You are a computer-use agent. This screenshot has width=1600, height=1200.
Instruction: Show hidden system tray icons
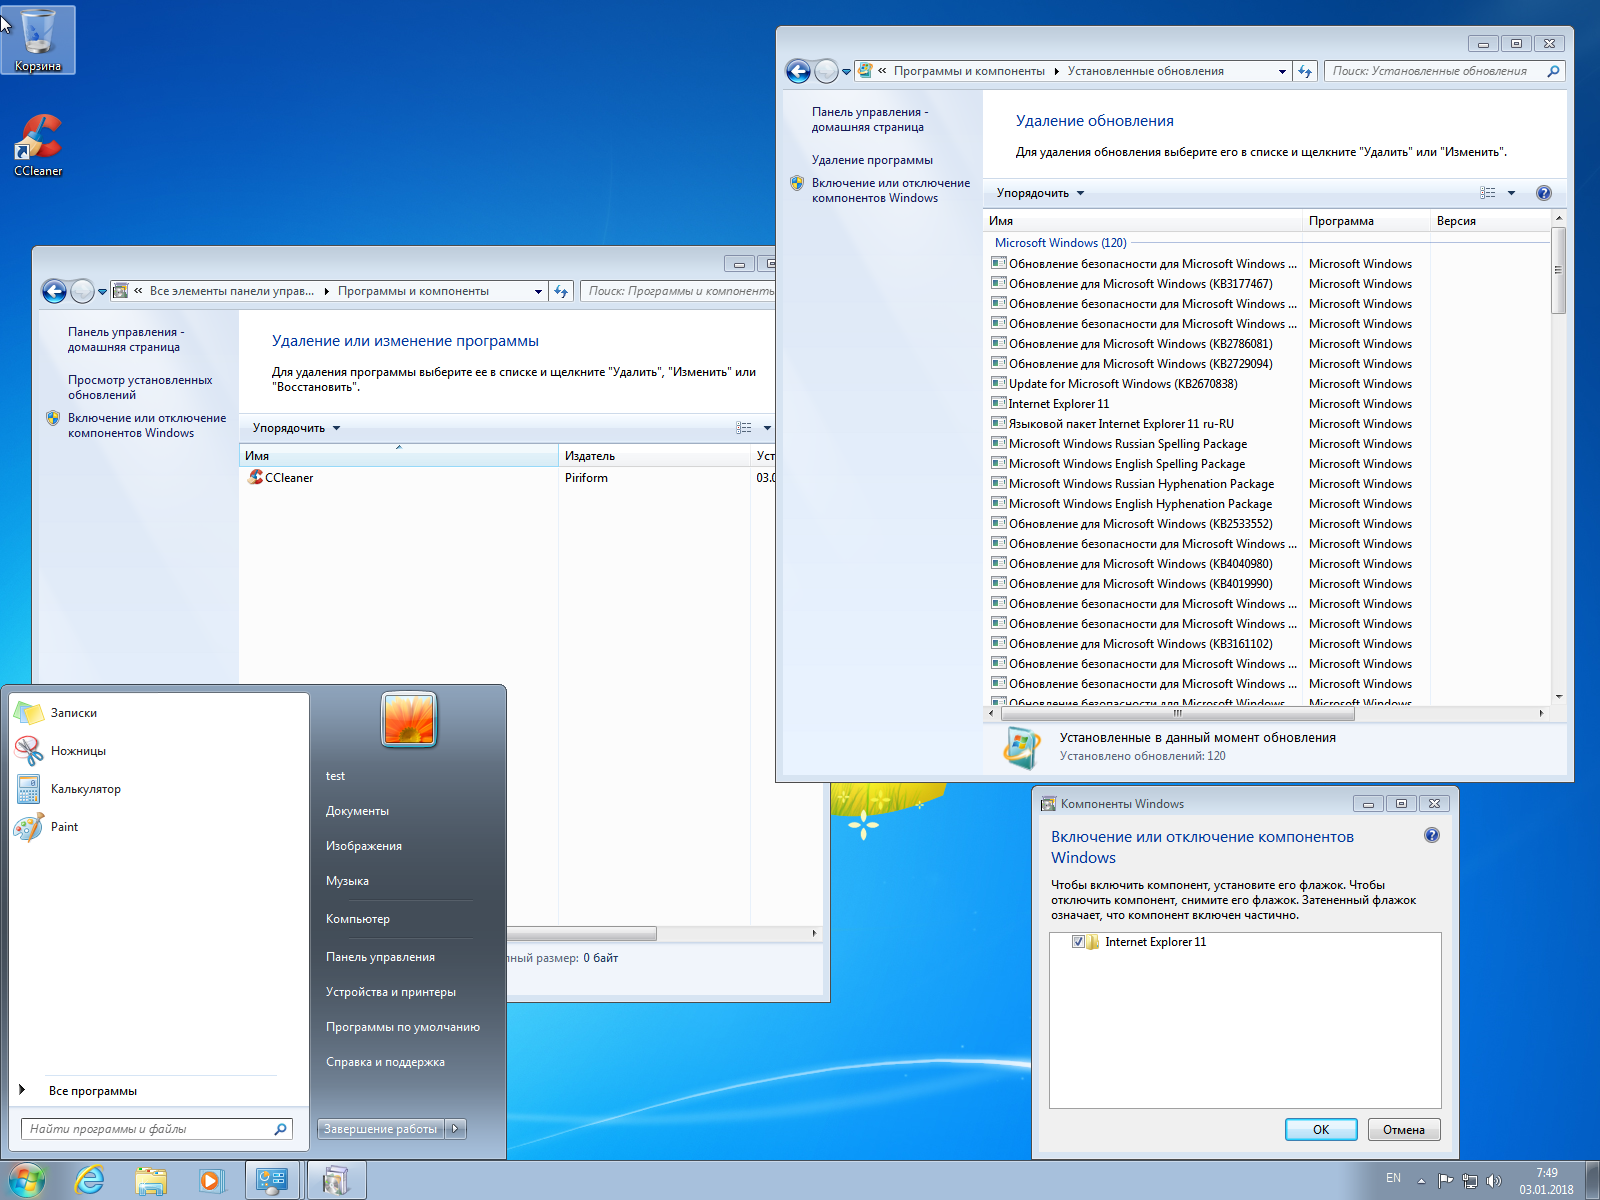pos(1421,1181)
